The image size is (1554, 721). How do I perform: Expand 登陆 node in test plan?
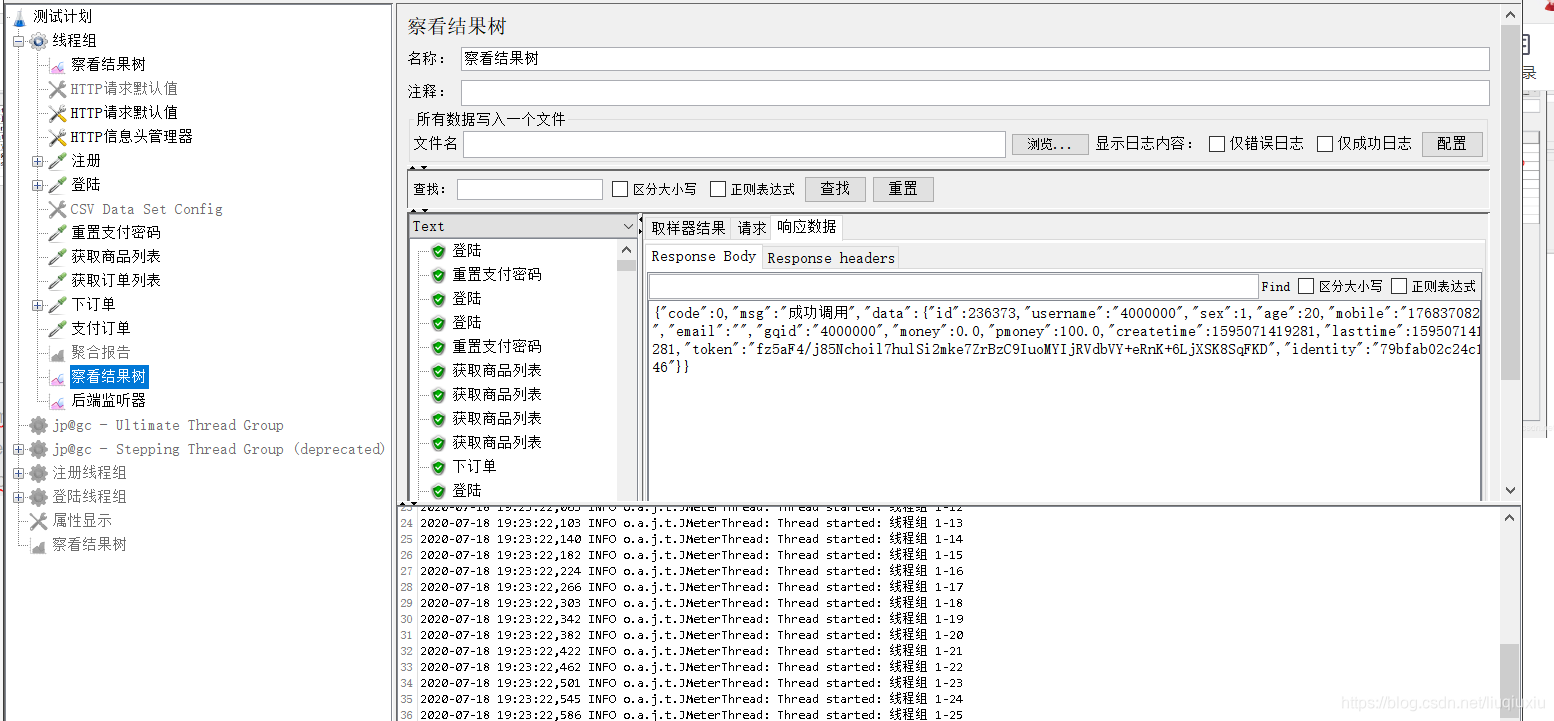coord(37,185)
